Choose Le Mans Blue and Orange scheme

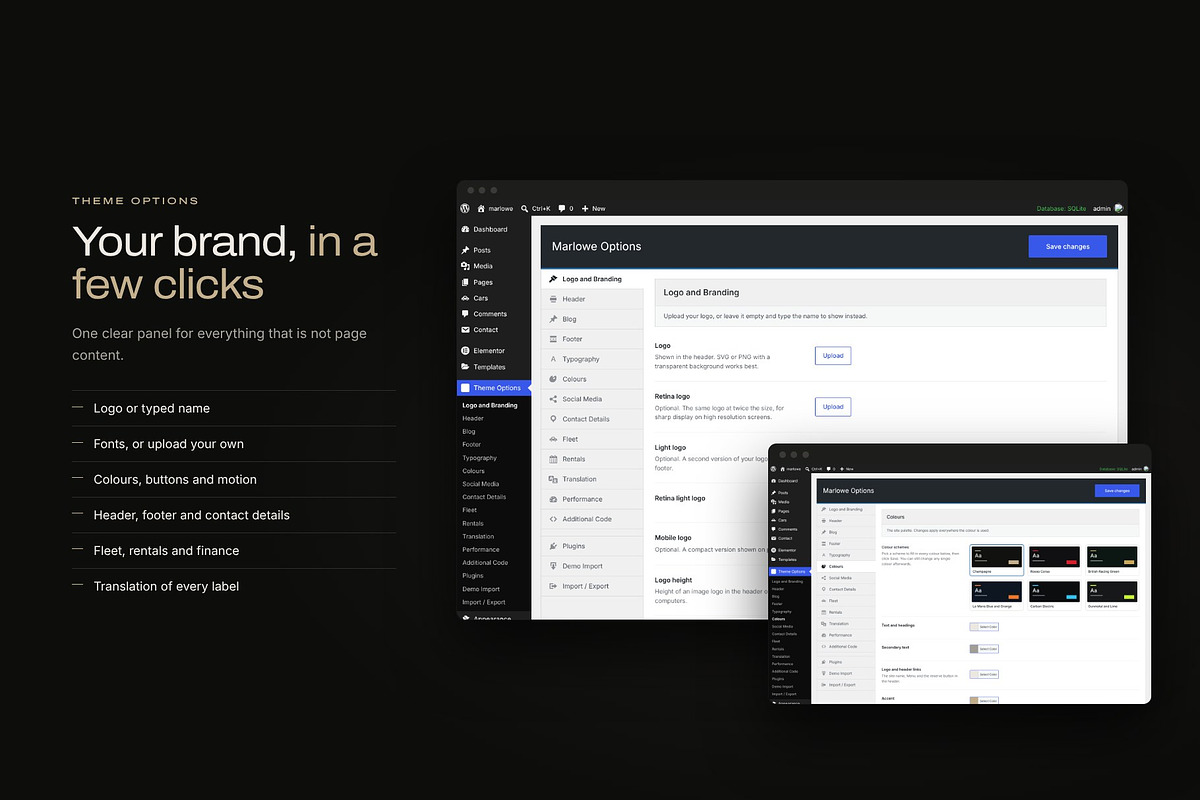[997, 595]
